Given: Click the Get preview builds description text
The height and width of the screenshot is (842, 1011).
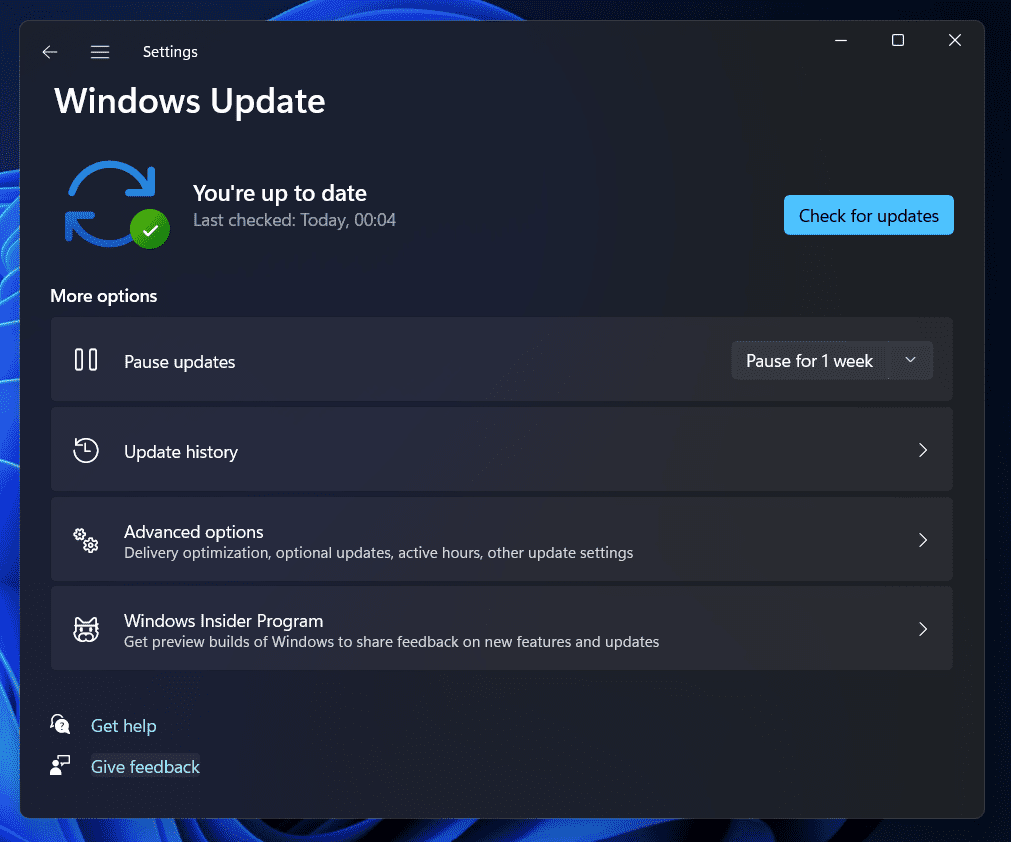Looking at the screenshot, I should pos(391,642).
